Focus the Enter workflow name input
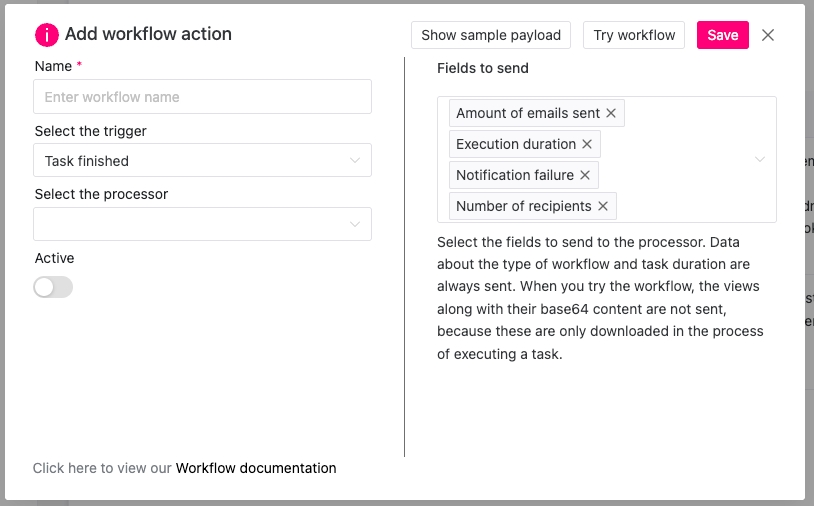The width and height of the screenshot is (814, 506). click(202, 97)
